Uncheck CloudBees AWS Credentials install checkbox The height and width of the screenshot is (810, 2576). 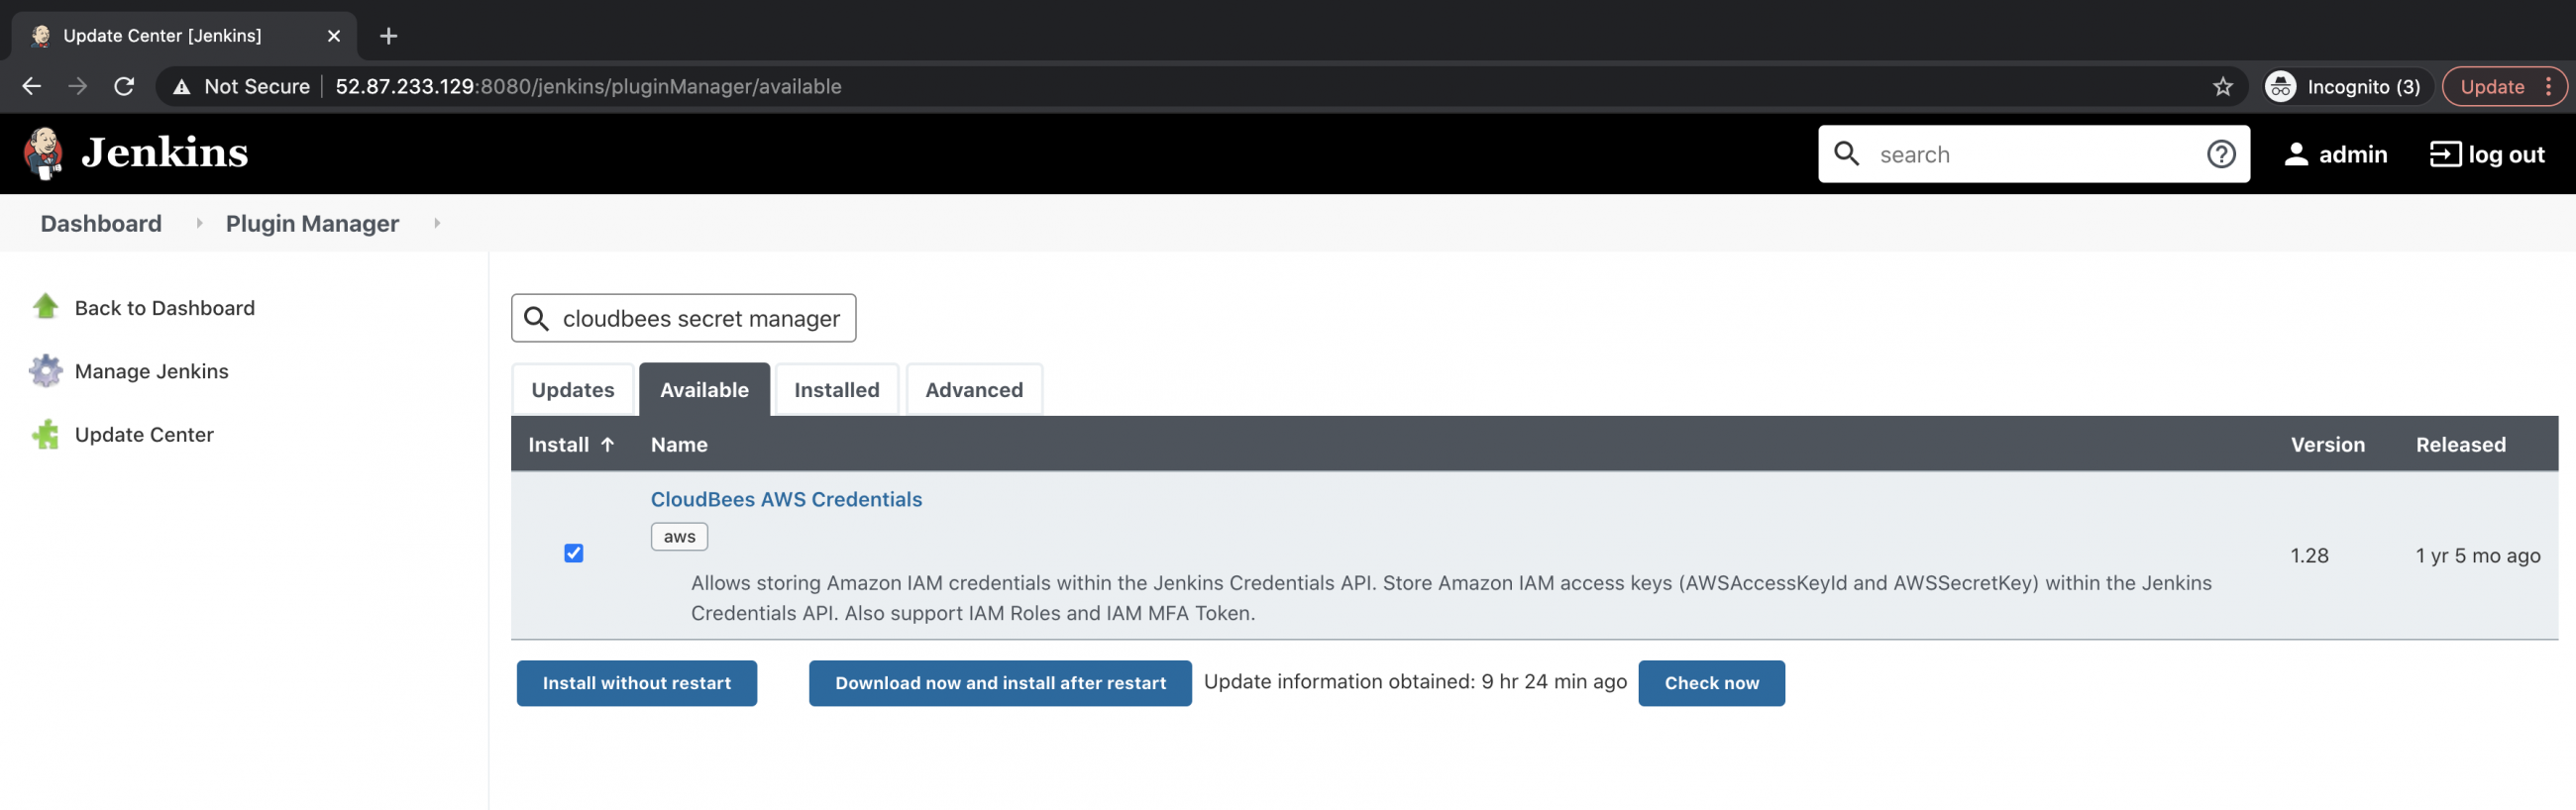[573, 553]
